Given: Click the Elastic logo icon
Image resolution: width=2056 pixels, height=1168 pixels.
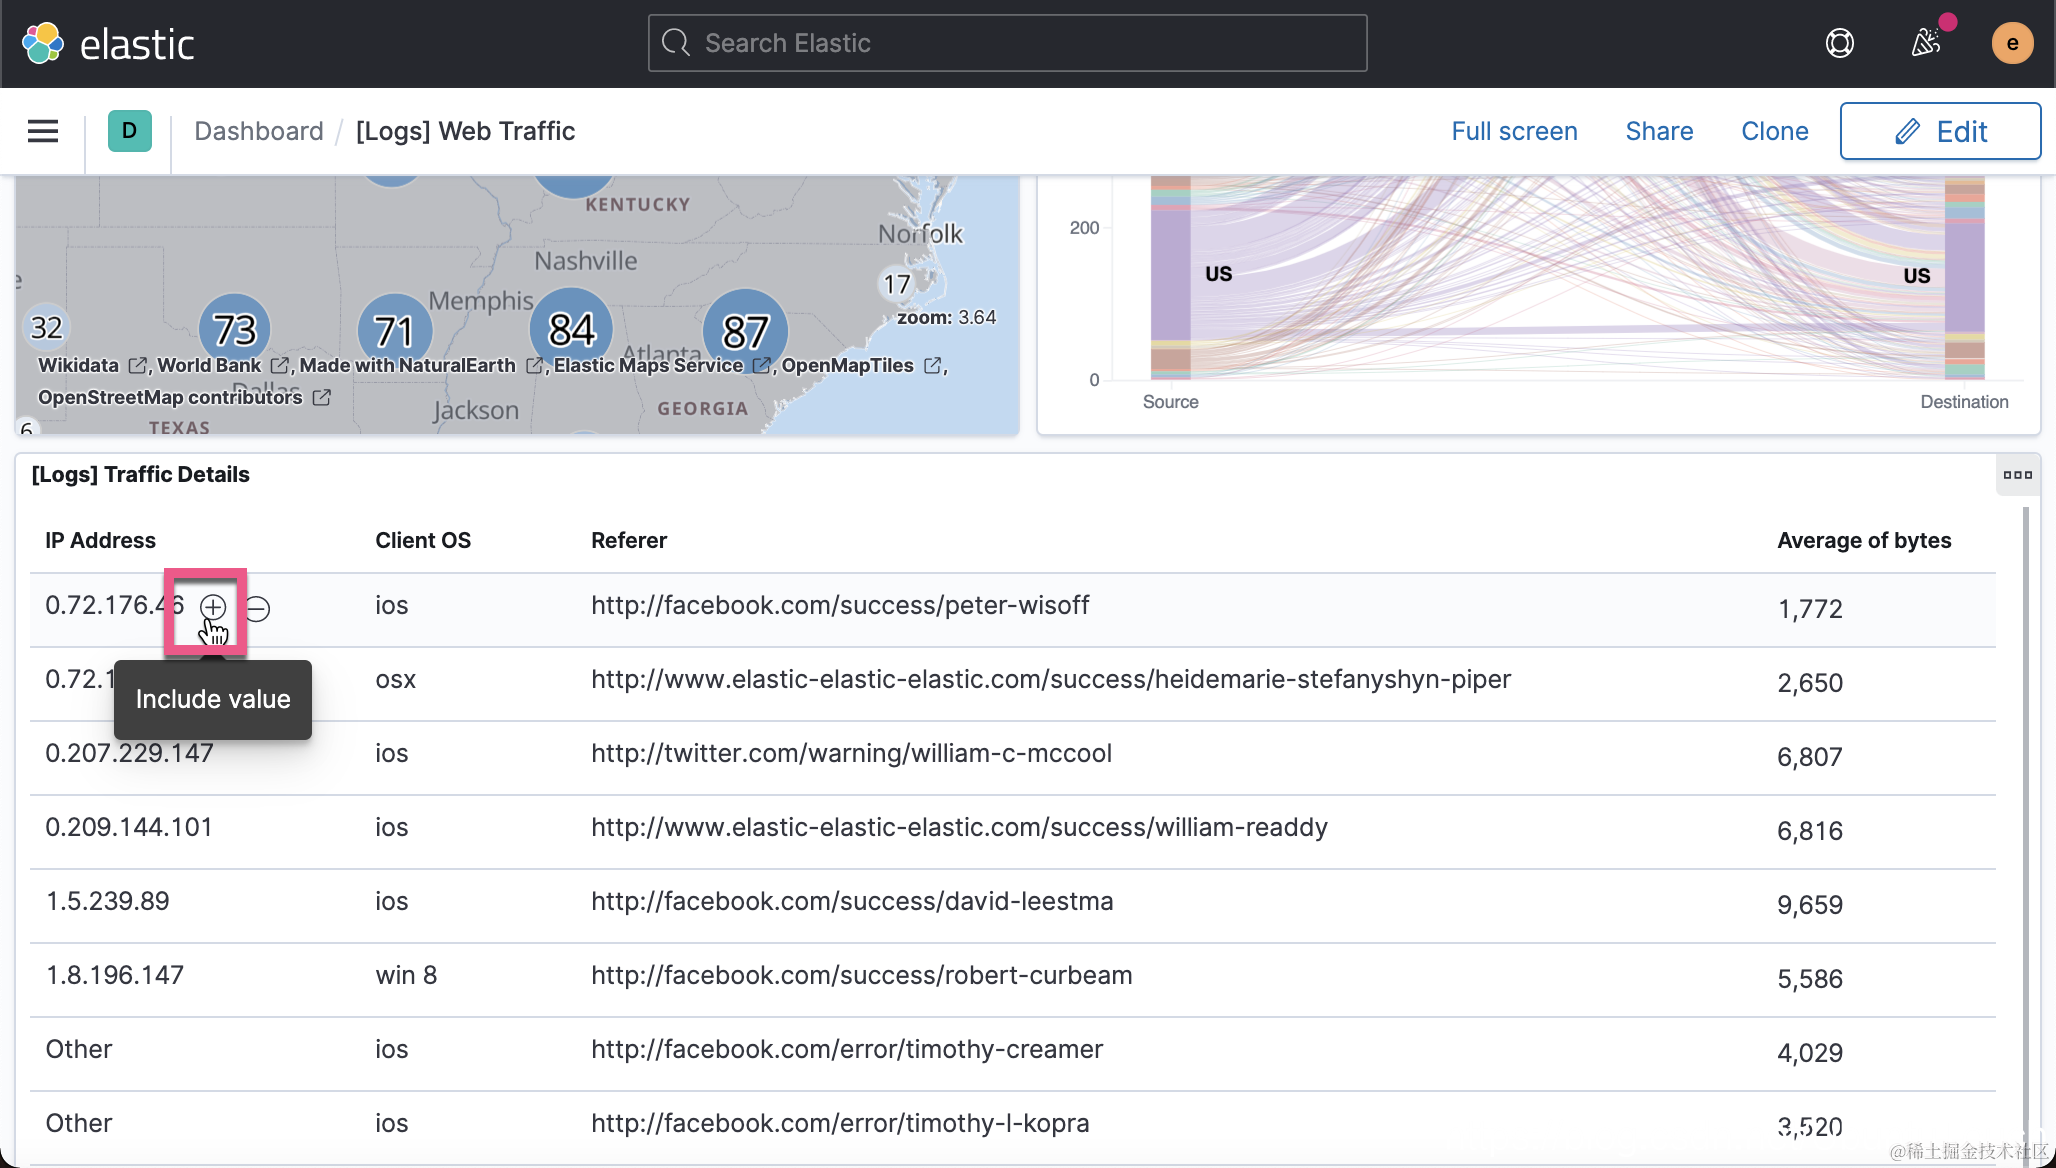Looking at the screenshot, I should (43, 43).
